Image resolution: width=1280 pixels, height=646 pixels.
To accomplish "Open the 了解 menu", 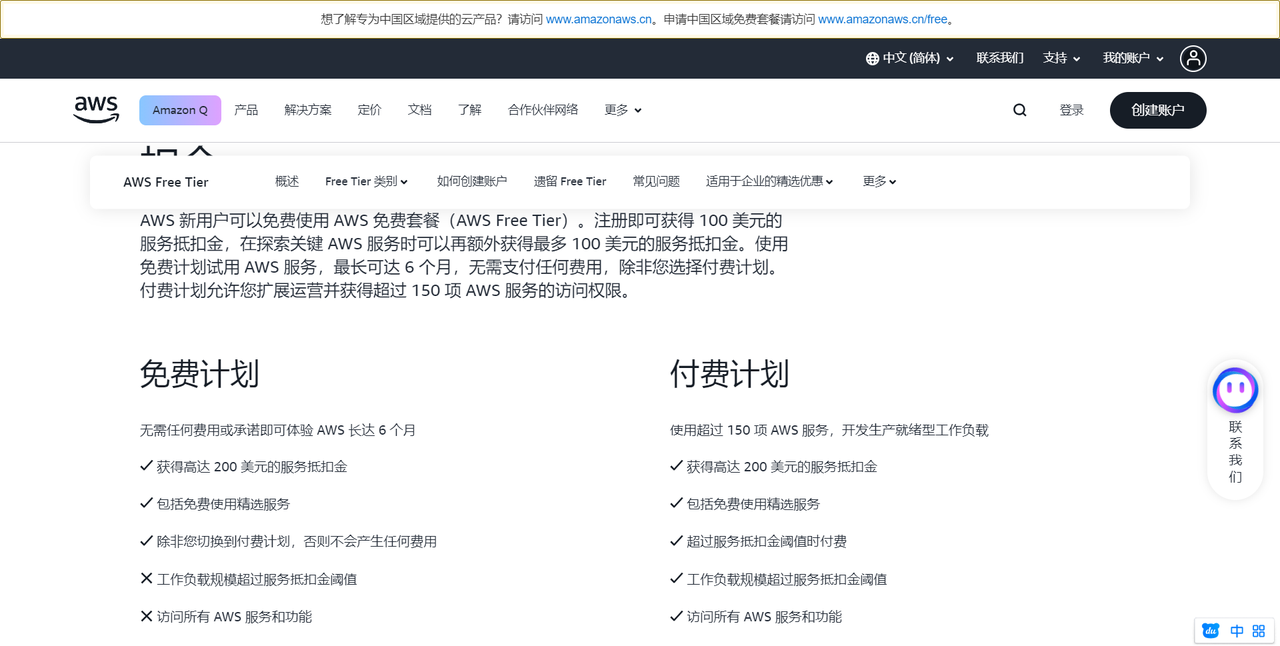I will click(470, 110).
